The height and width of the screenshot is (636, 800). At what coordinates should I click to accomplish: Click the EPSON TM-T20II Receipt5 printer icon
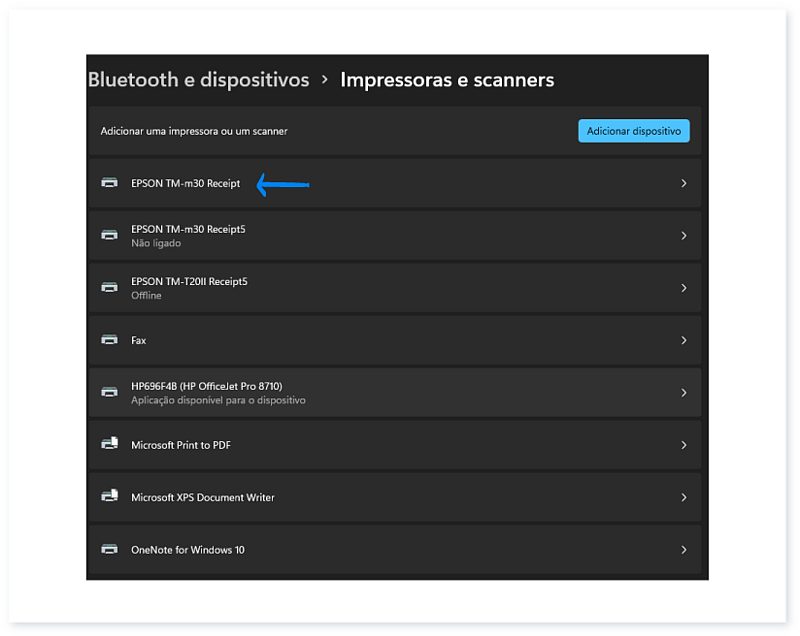(109, 287)
